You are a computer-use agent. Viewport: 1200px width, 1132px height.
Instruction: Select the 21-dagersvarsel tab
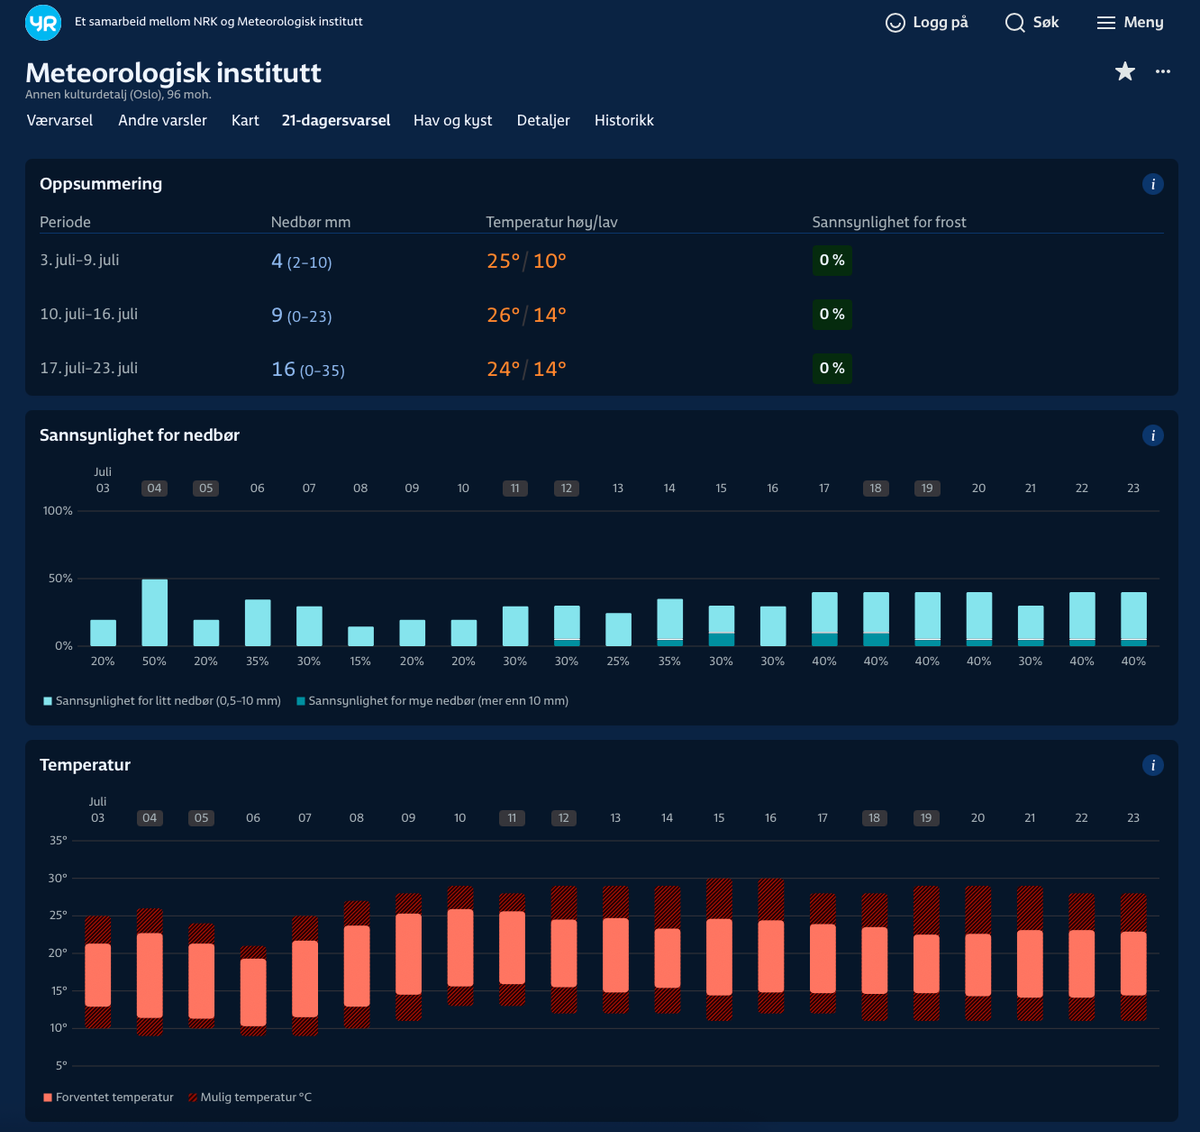(x=336, y=120)
